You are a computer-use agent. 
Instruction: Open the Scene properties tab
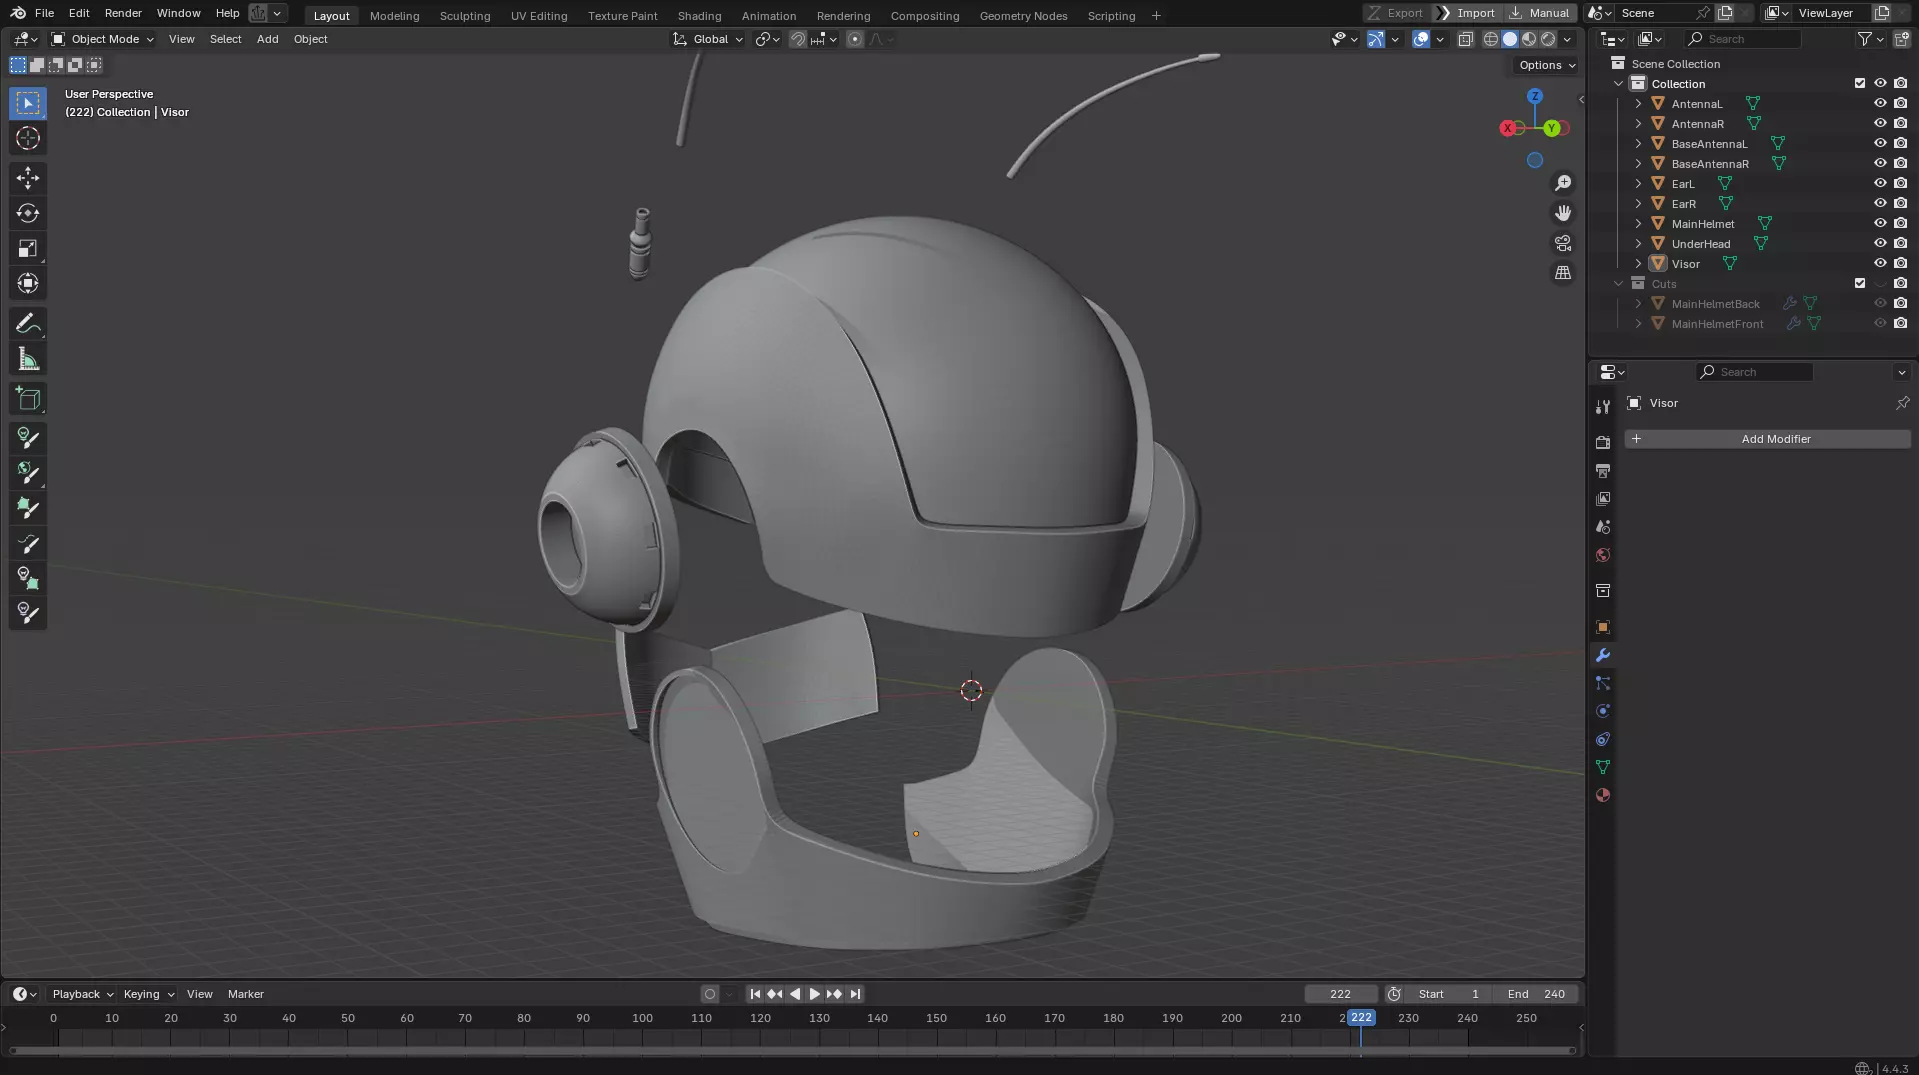pos(1603,527)
